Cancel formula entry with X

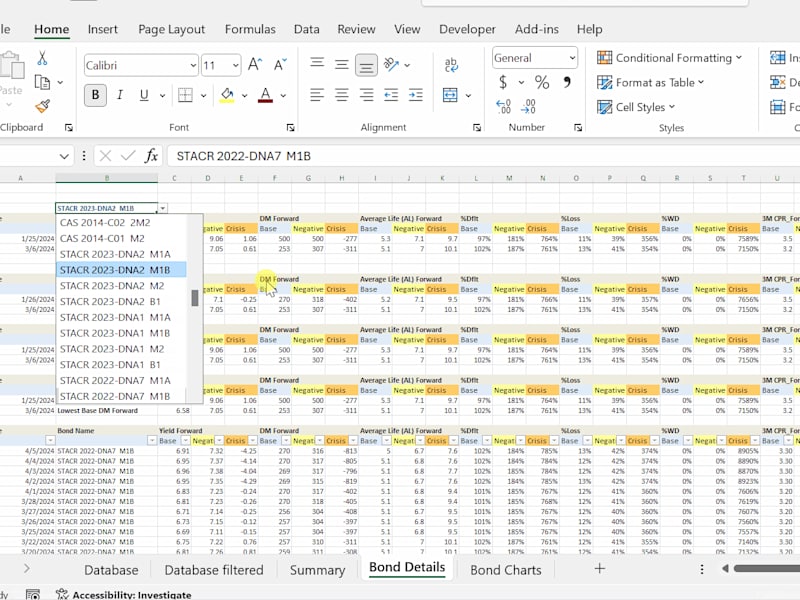(105, 156)
